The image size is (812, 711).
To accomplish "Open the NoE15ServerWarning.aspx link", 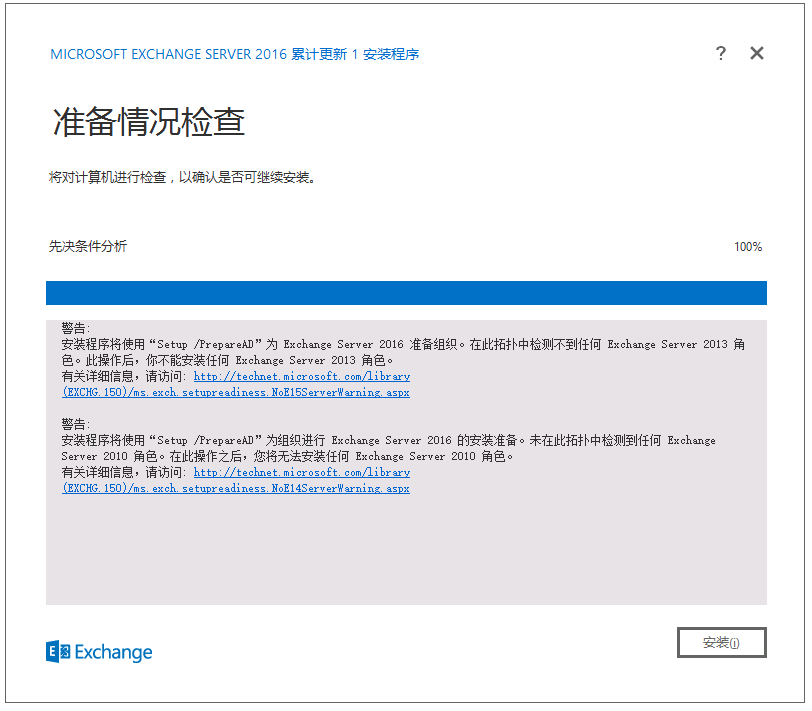I will (x=235, y=393).
